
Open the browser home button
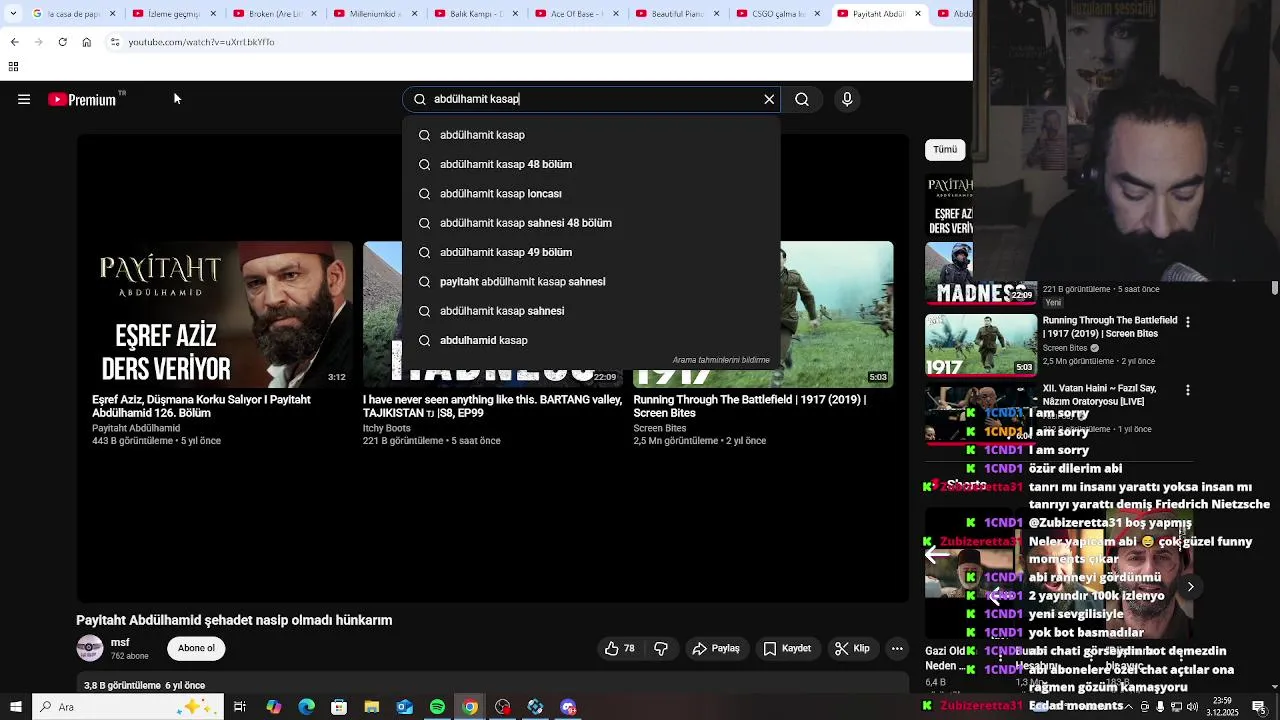(87, 42)
